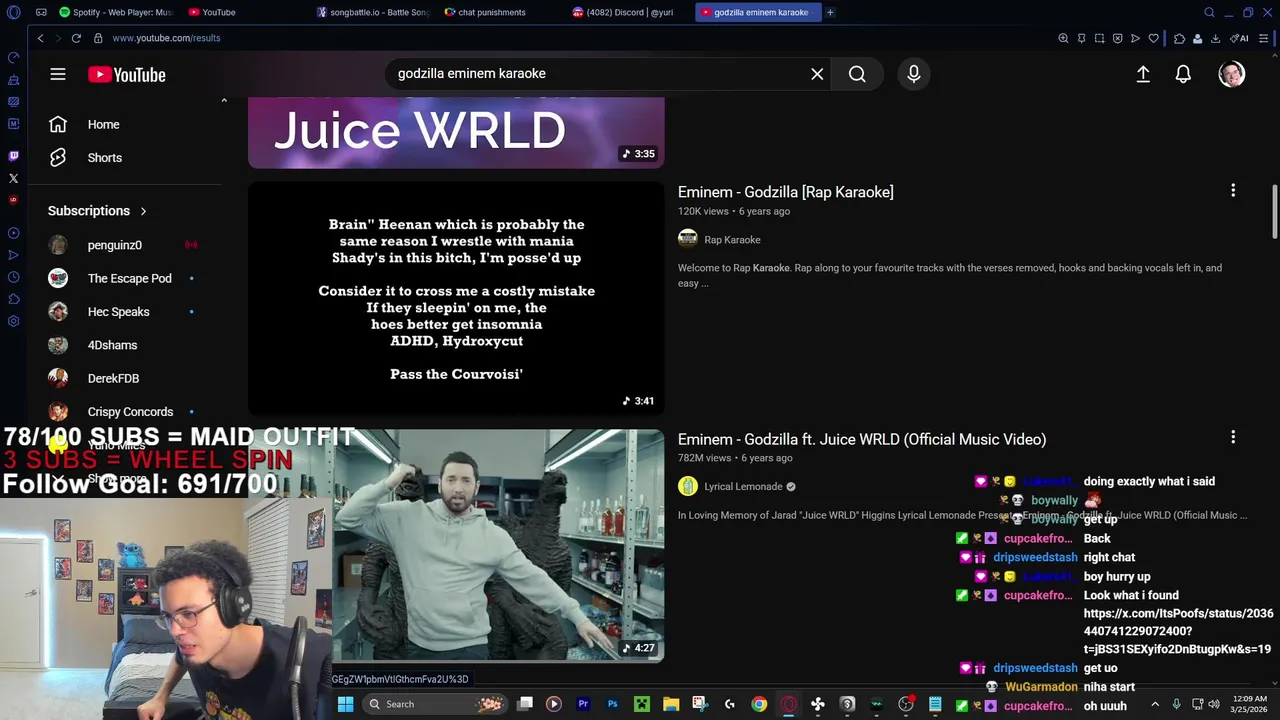Open Twitch from browser sidebar
This screenshot has height=720, width=1280.
point(13,156)
